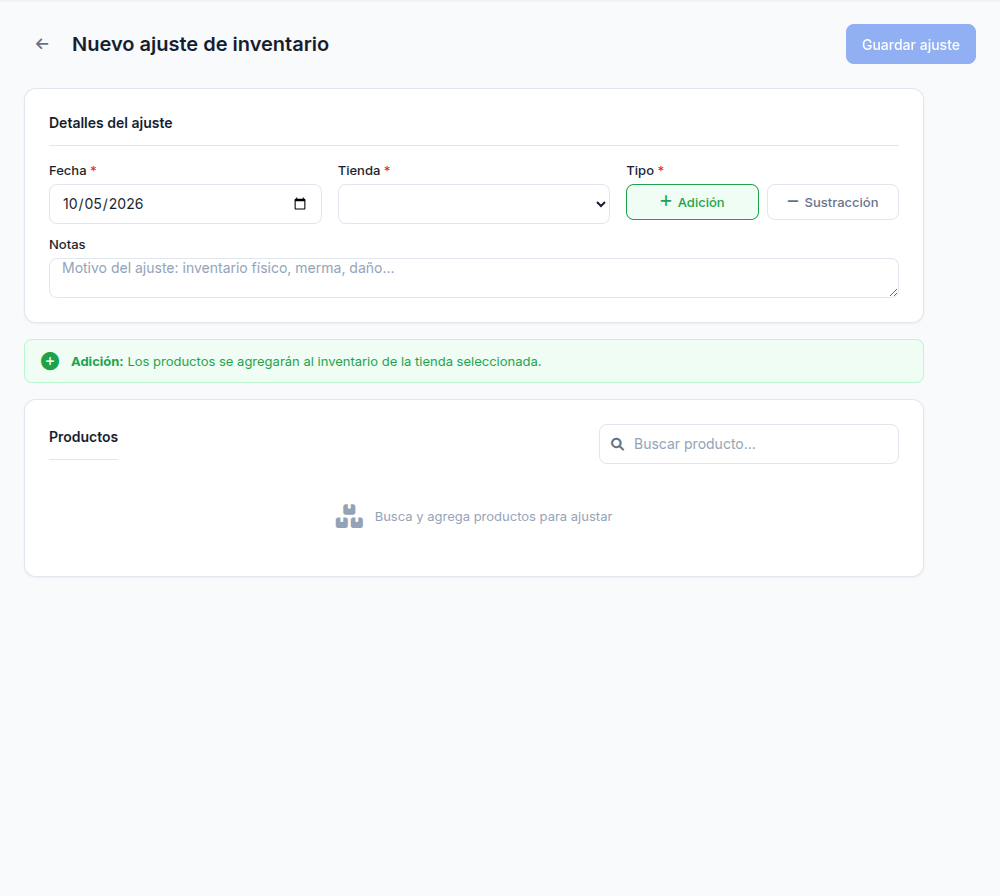Image resolution: width=1000 pixels, height=896 pixels.
Task: Click the Notas resize handle corner
Action: click(x=893, y=292)
